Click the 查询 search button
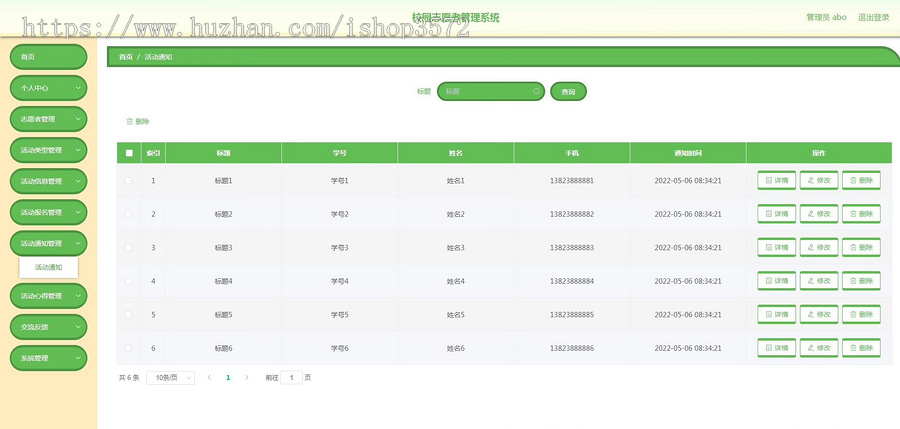 (568, 91)
